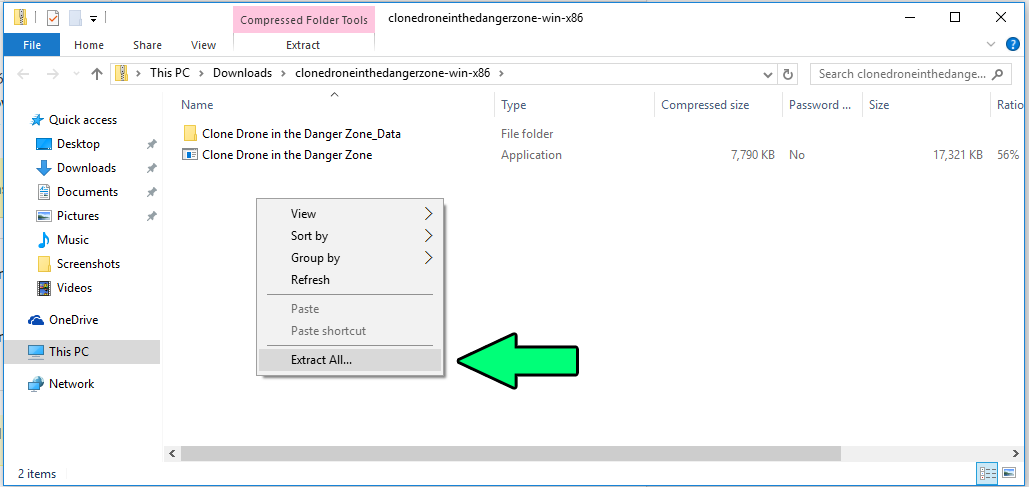Click the left arrow of horizontal scrollbar
This screenshot has width=1029, height=487.
click(172, 454)
